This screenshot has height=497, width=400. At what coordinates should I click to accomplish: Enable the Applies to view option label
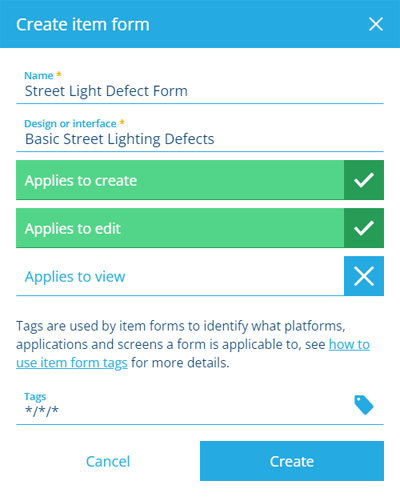[75, 277]
